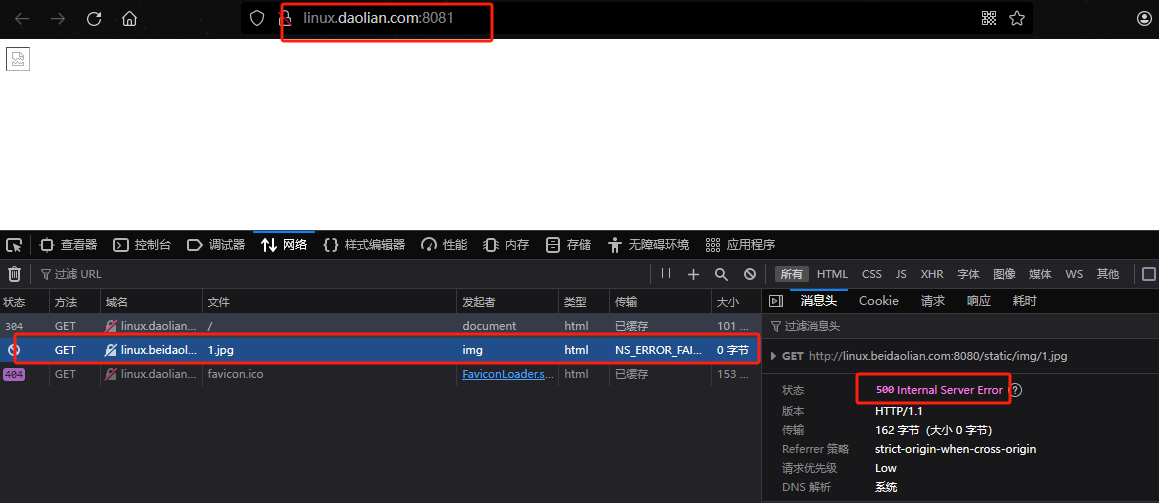
Task: Go to browser home page
Action: point(129,18)
